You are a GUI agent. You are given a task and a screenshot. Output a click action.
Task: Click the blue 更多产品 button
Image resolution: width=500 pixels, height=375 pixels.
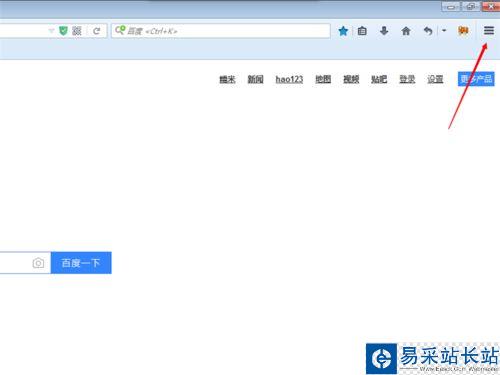tap(476, 79)
